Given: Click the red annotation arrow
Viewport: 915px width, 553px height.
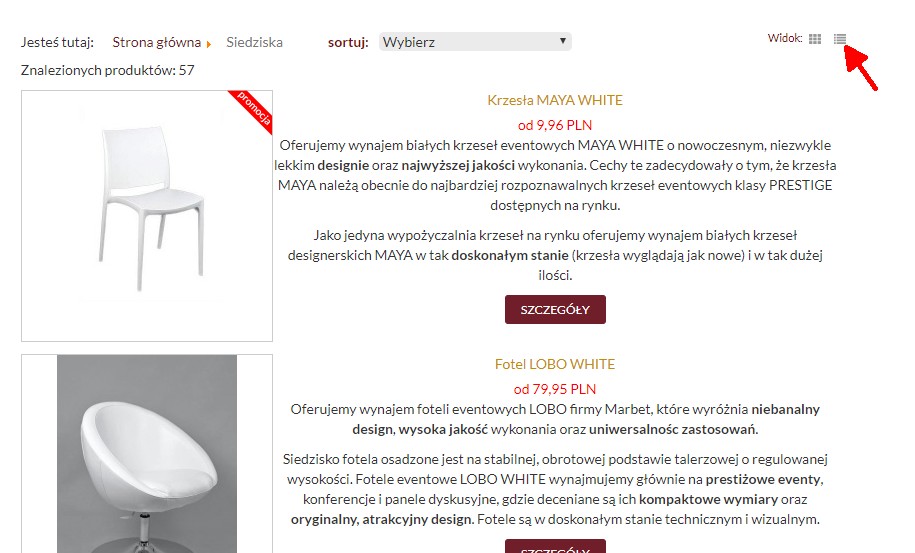Looking at the screenshot, I should tap(861, 68).
